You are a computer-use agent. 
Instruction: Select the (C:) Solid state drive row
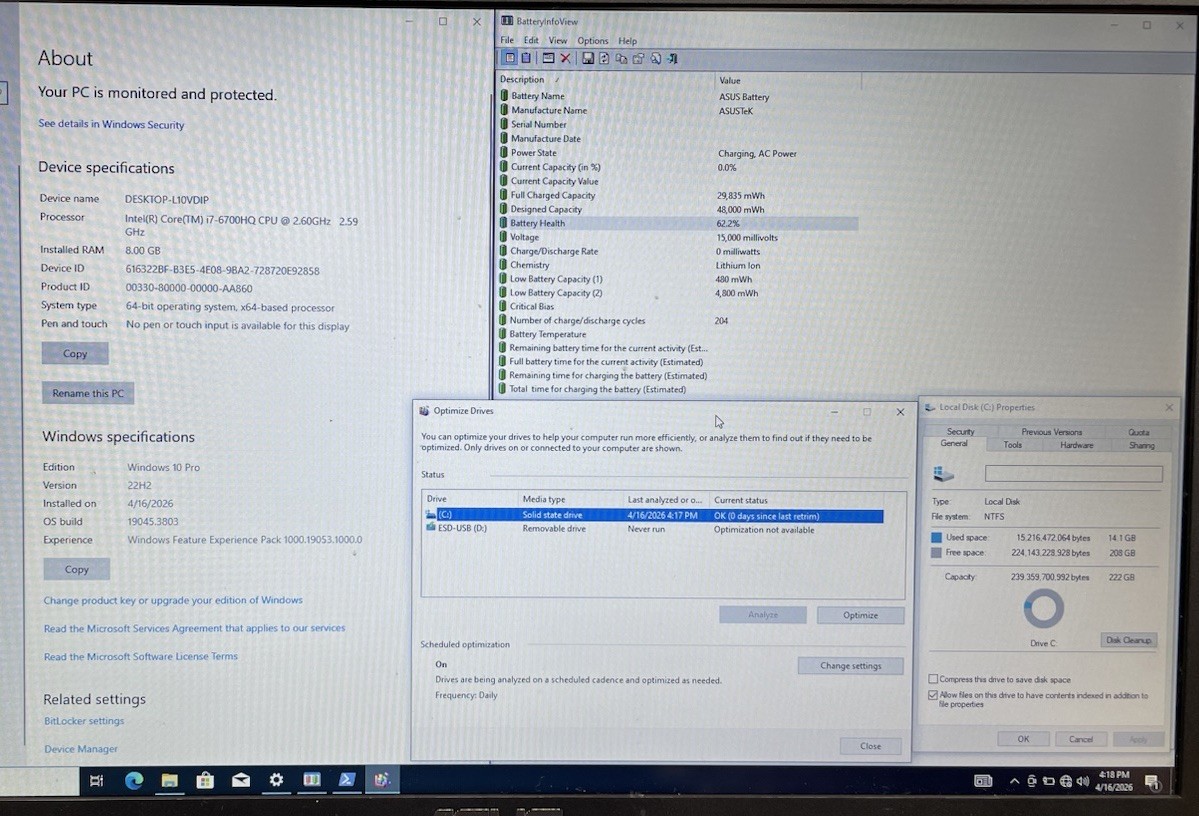(655, 515)
